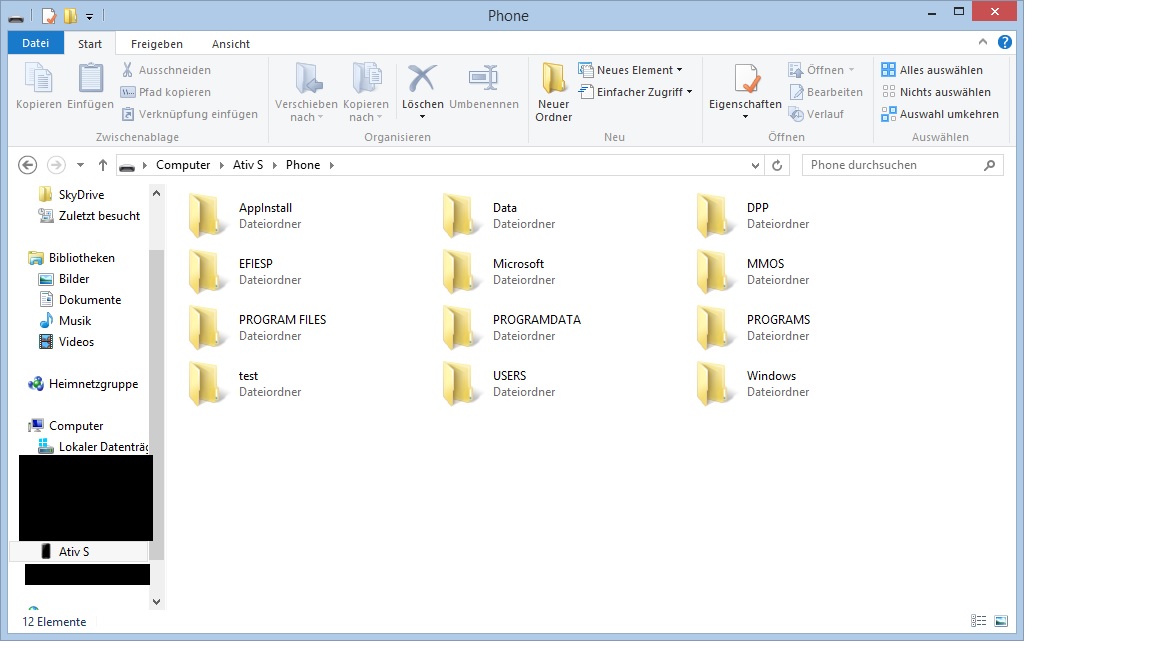Click the forward navigation arrow
The height and width of the screenshot is (648, 1152).
click(x=56, y=165)
